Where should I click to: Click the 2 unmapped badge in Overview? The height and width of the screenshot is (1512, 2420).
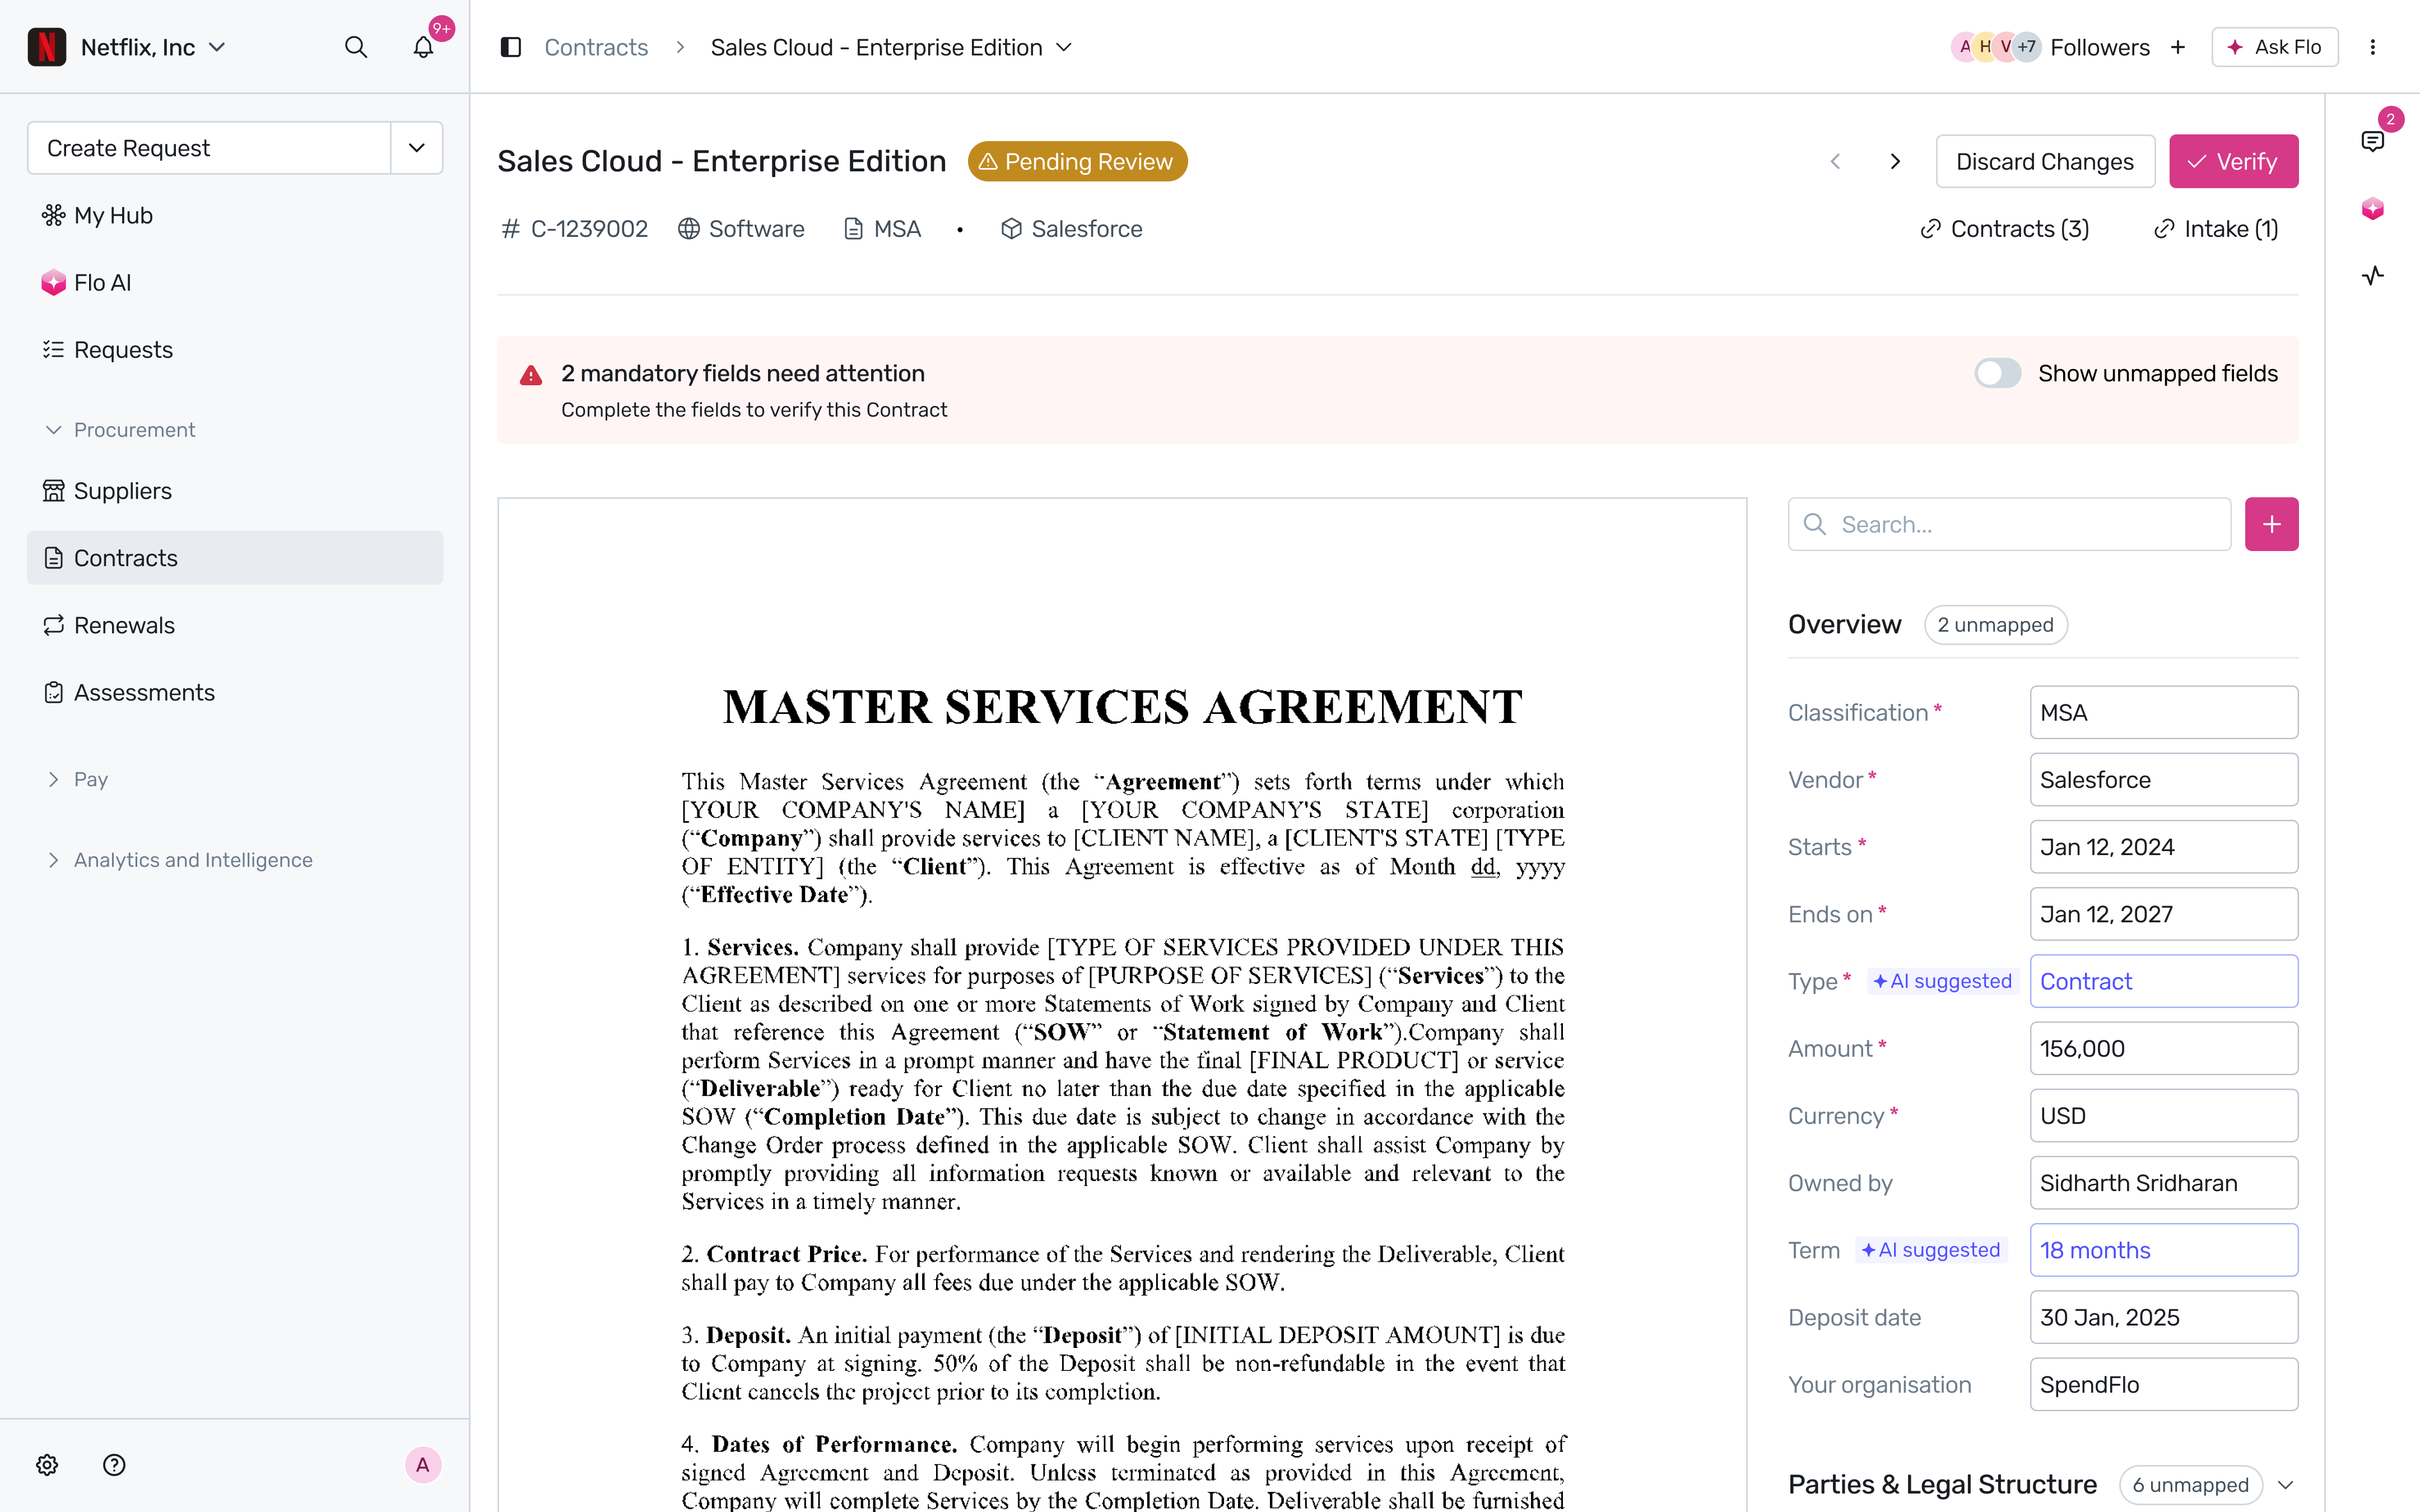click(1995, 625)
